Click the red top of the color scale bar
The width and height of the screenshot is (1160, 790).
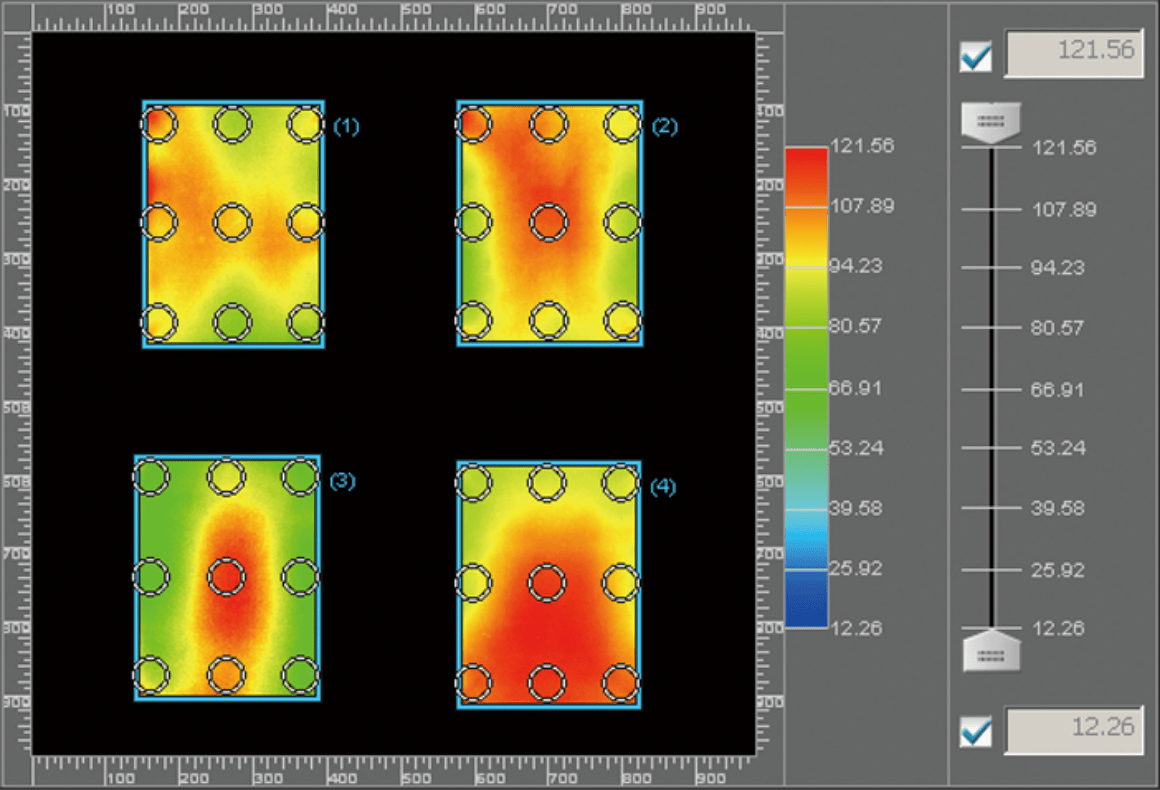click(806, 160)
